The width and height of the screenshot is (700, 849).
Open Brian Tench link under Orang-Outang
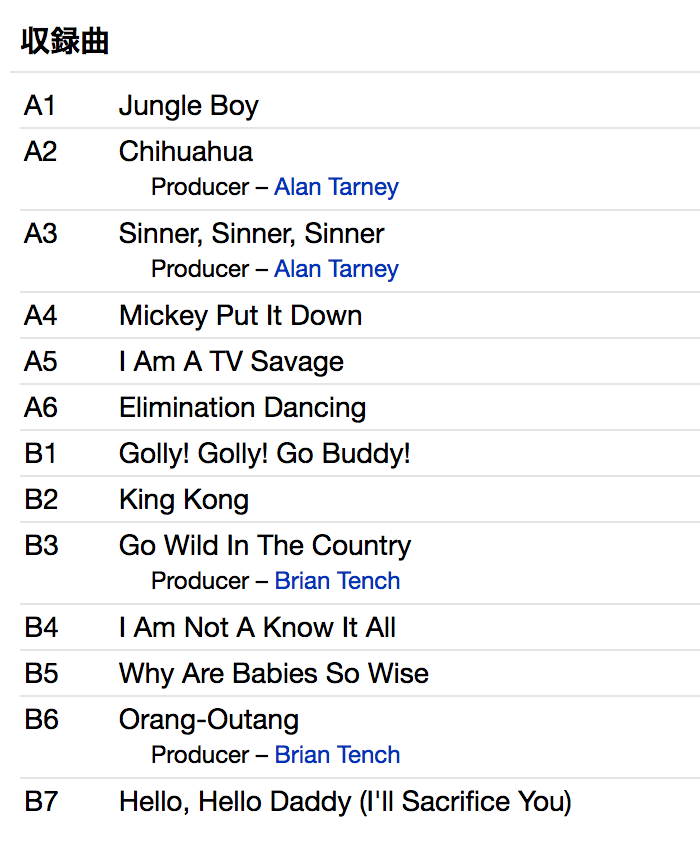(x=337, y=755)
